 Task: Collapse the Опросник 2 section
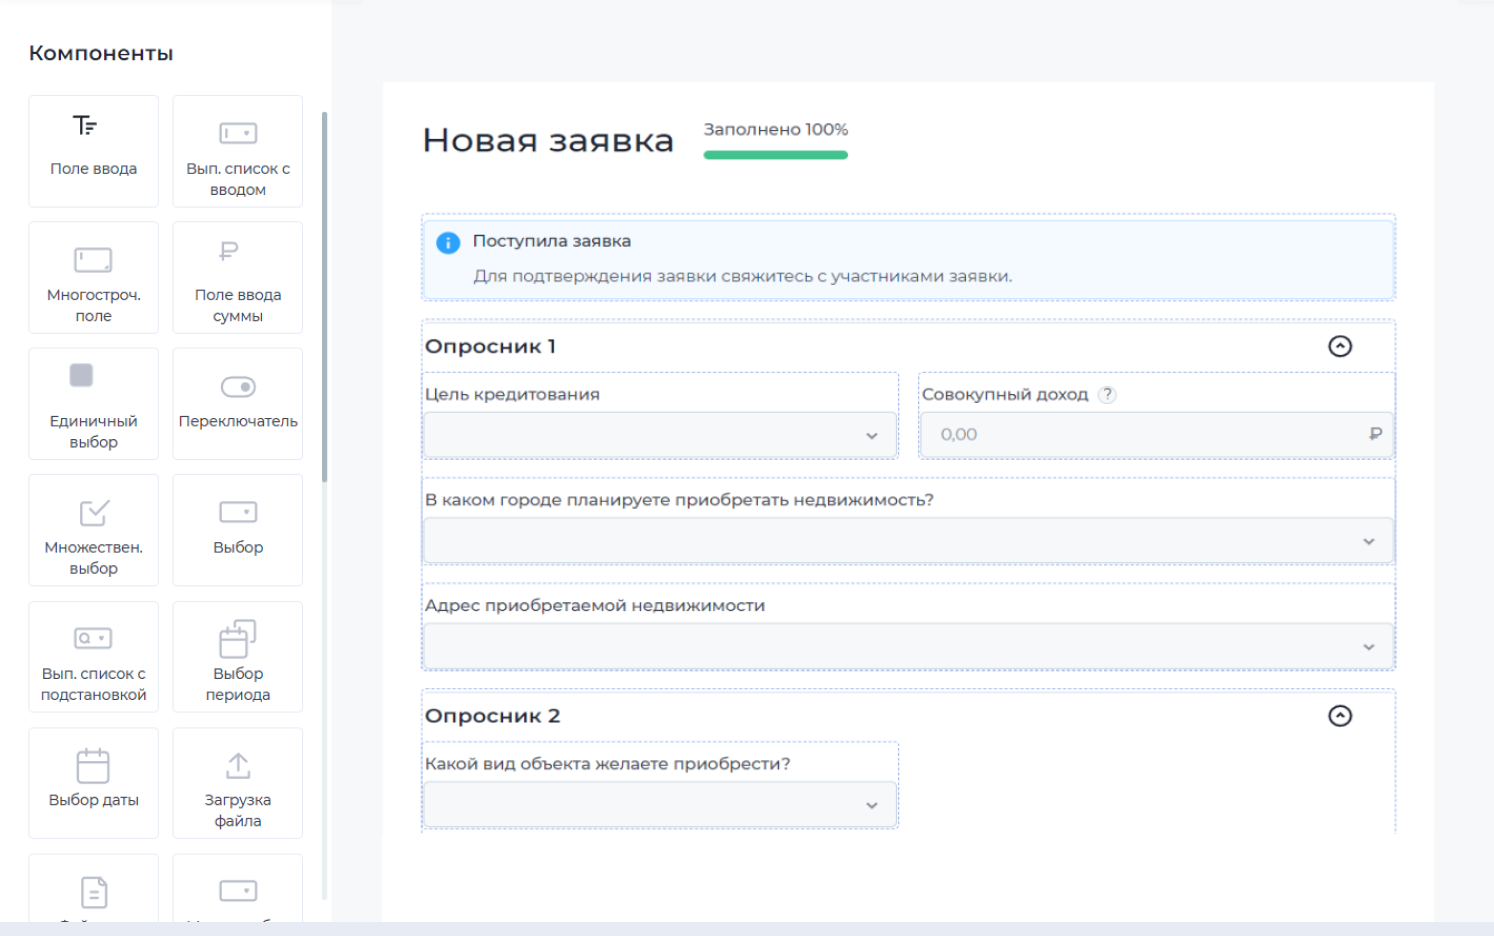coord(1341,716)
